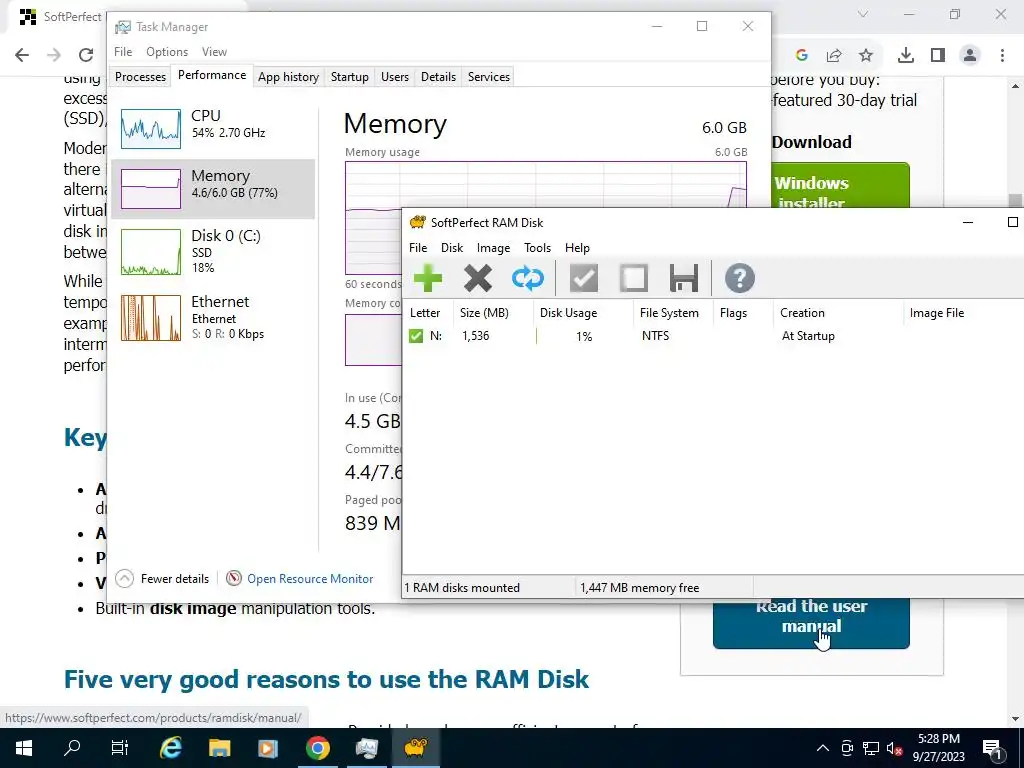Open taskbar search magnifier
1024x768 pixels.
coord(72,748)
